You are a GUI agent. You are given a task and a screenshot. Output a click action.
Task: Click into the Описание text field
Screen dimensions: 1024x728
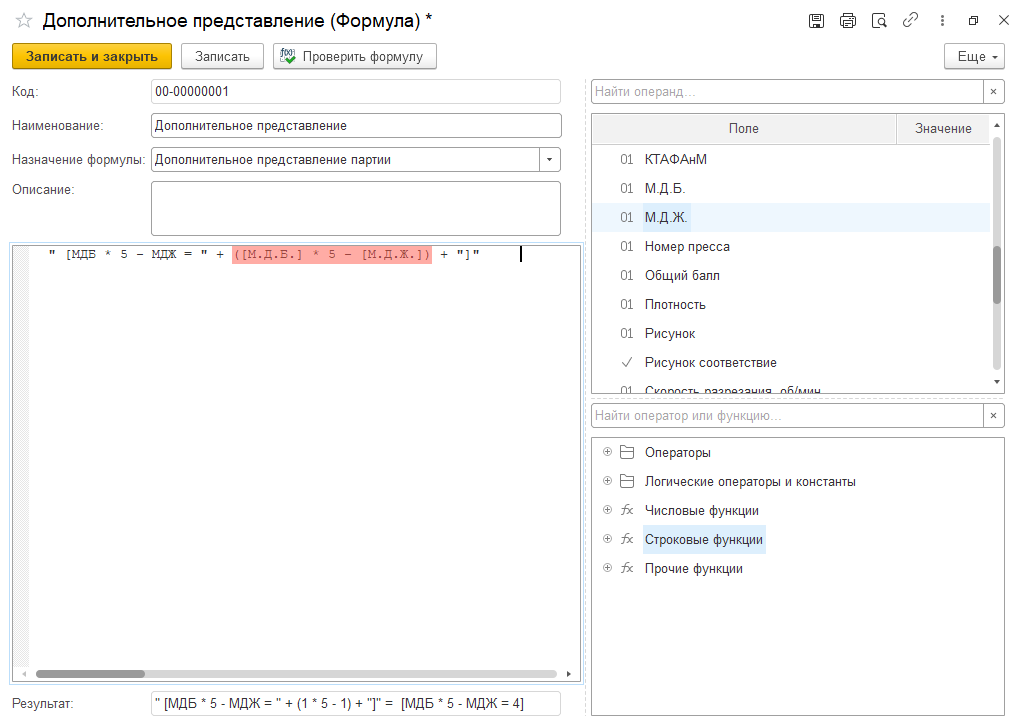coord(355,208)
